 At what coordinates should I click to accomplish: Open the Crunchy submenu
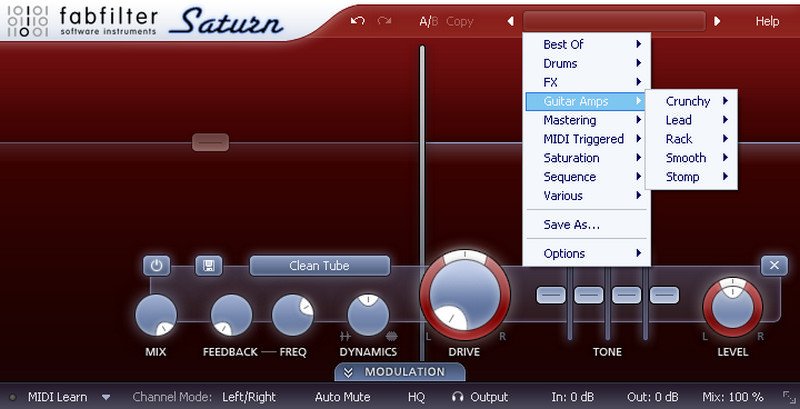click(x=692, y=101)
